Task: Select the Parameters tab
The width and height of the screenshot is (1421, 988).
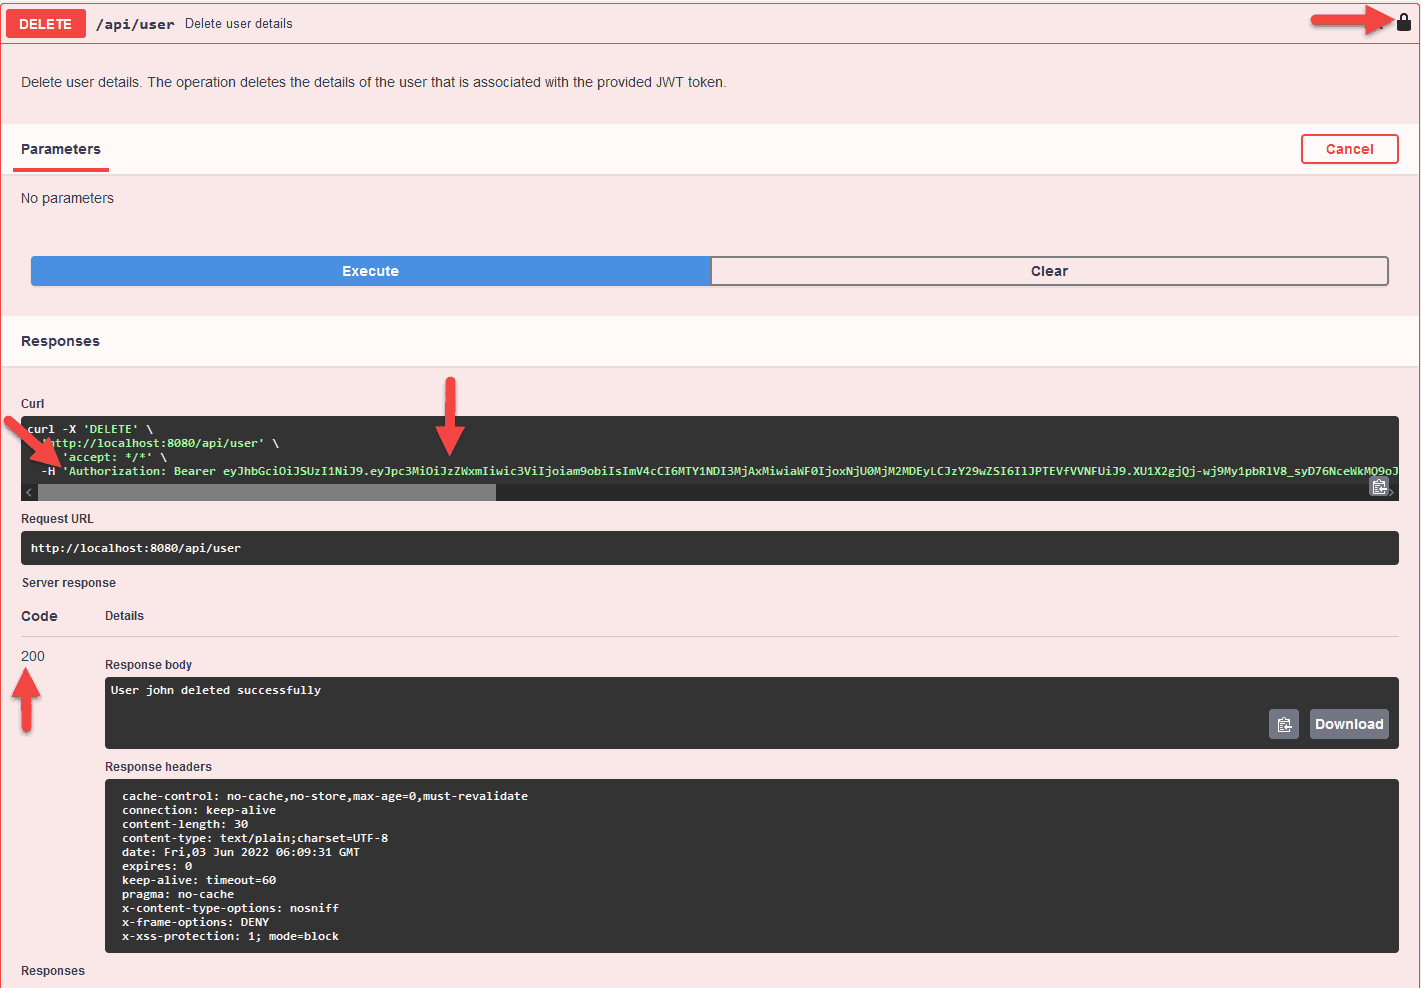Action: 61,149
